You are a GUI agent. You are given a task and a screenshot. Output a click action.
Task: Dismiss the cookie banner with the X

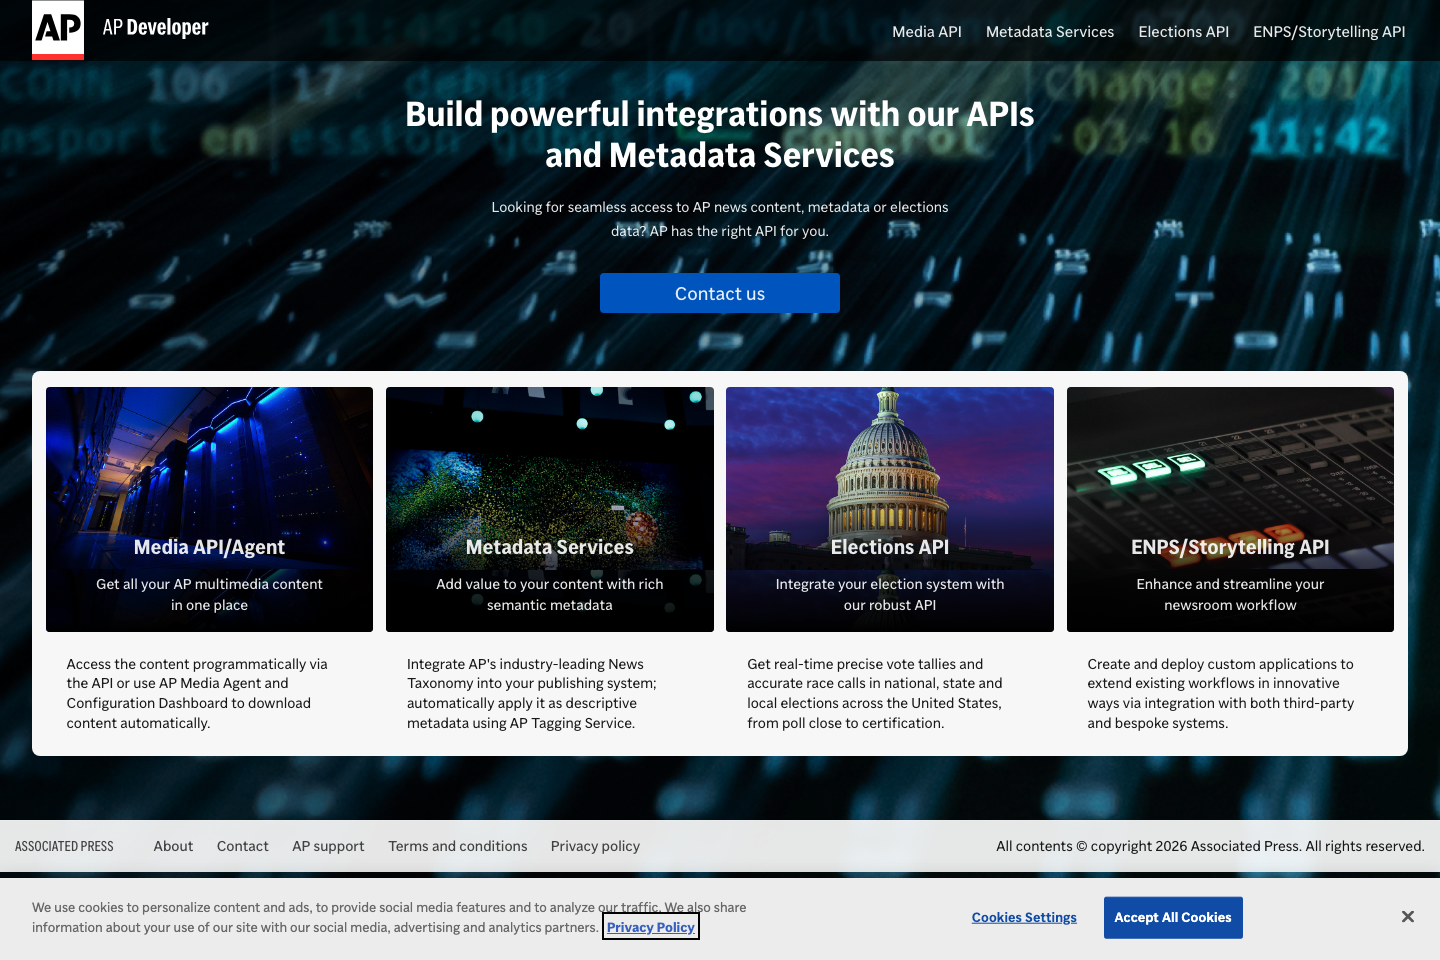pyautogui.click(x=1408, y=916)
